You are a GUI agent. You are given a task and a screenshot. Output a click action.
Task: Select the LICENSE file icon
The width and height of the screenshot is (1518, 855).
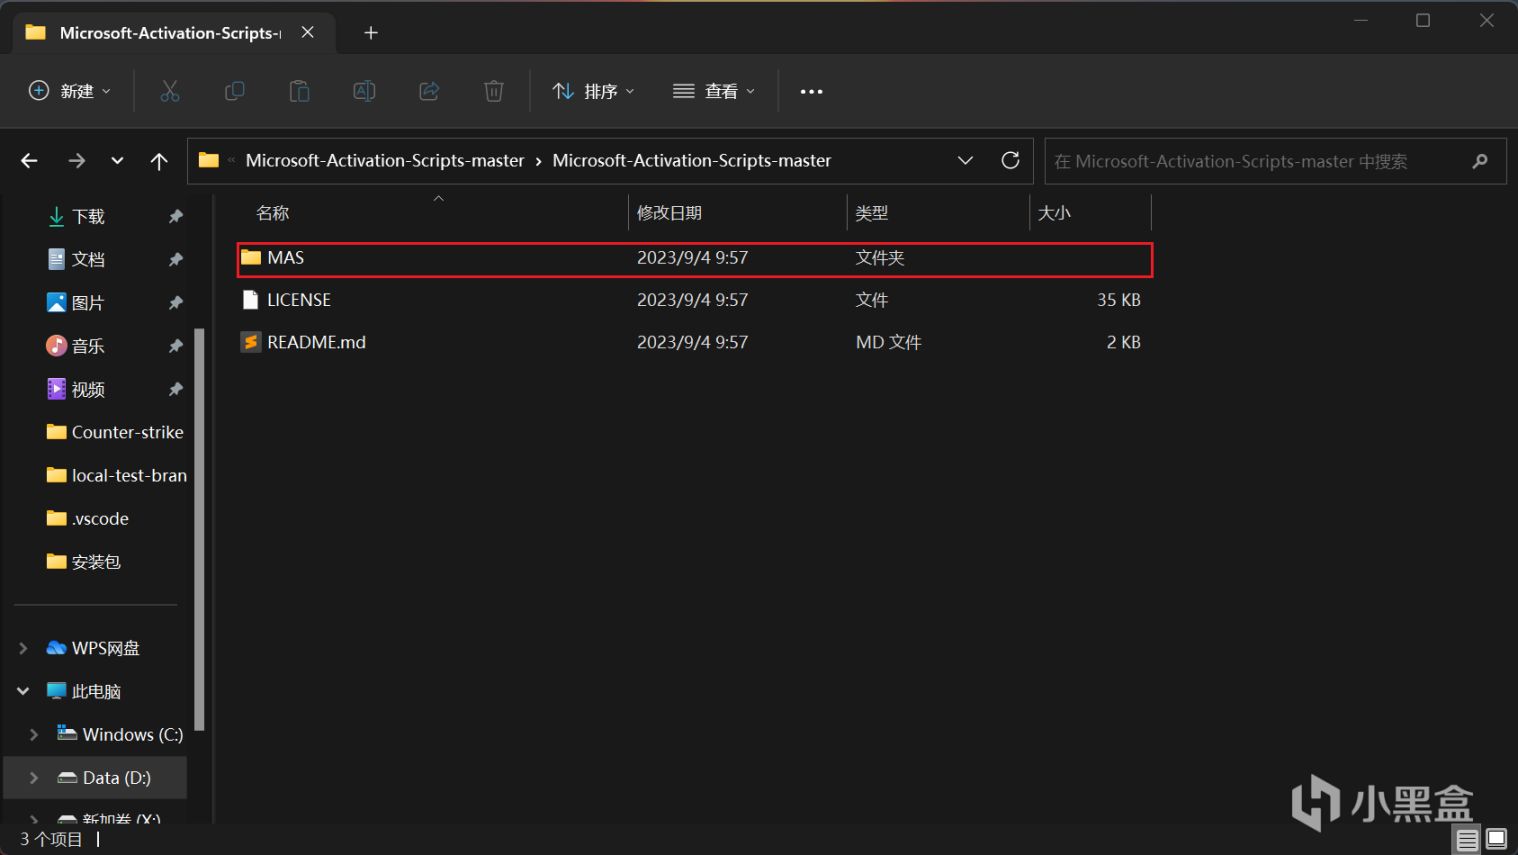(251, 300)
